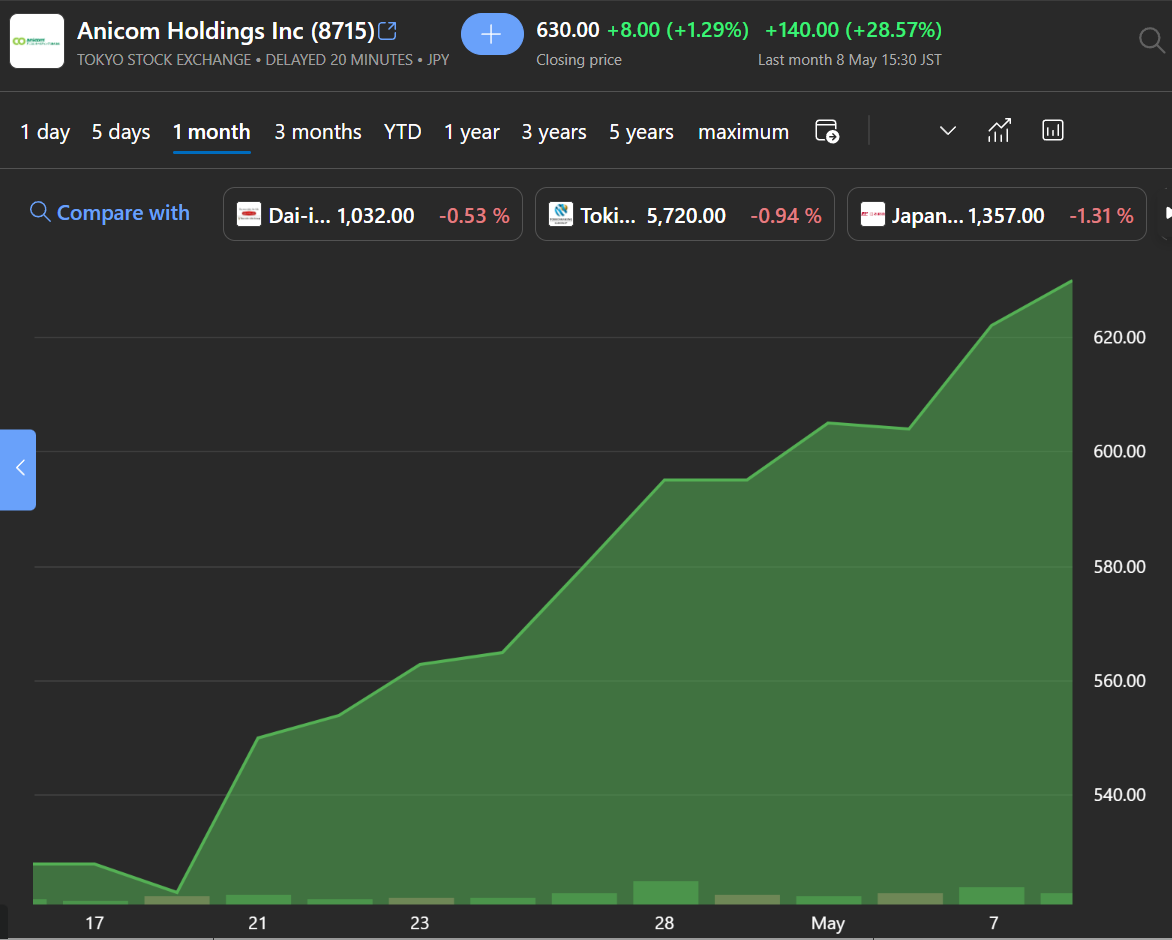The image size is (1172, 940).
Task: Click the May date label on axis
Action: (827, 924)
